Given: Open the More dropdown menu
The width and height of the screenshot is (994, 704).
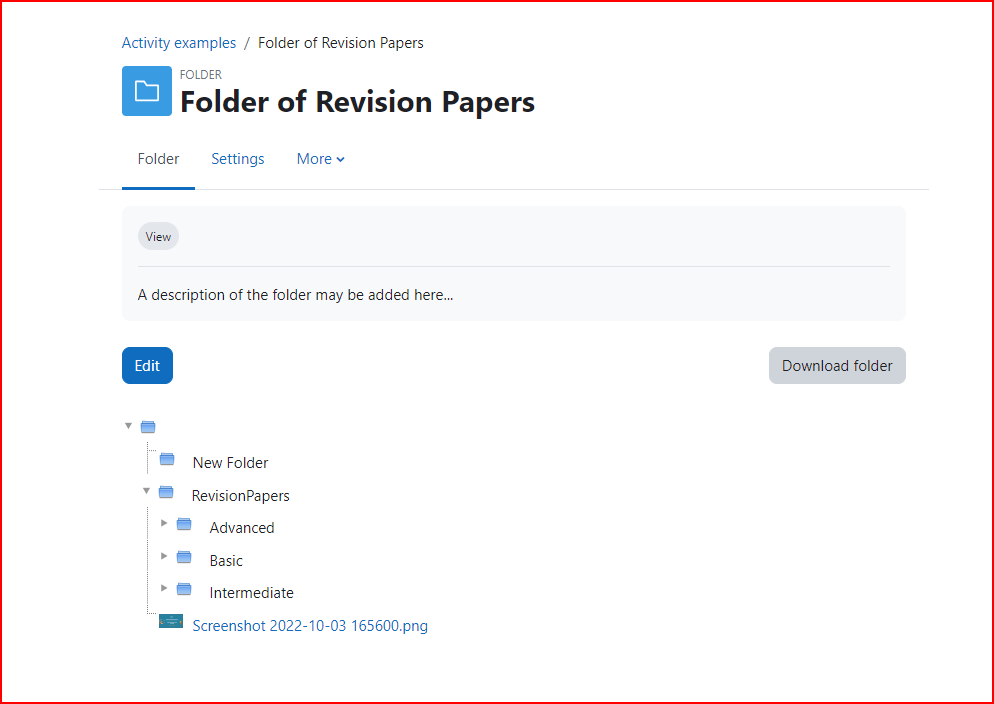Looking at the screenshot, I should 321,159.
